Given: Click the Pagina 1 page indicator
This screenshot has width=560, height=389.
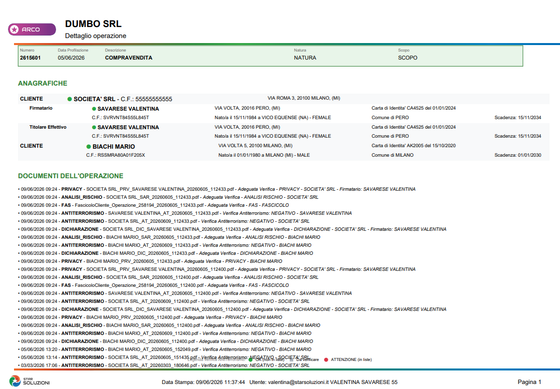Looking at the screenshot, I should (529, 382).
